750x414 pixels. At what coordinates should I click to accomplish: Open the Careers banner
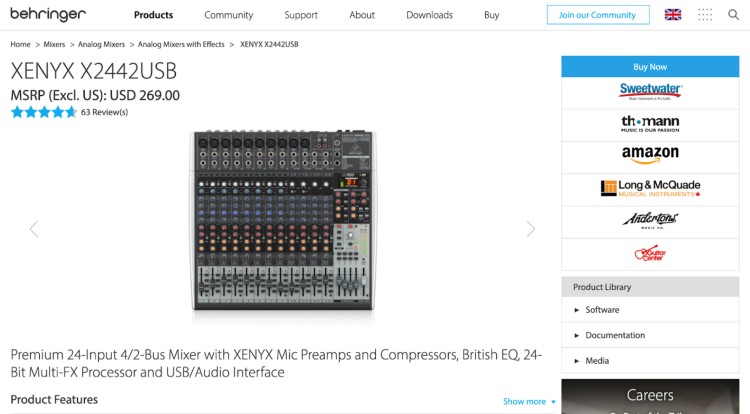[650, 396]
